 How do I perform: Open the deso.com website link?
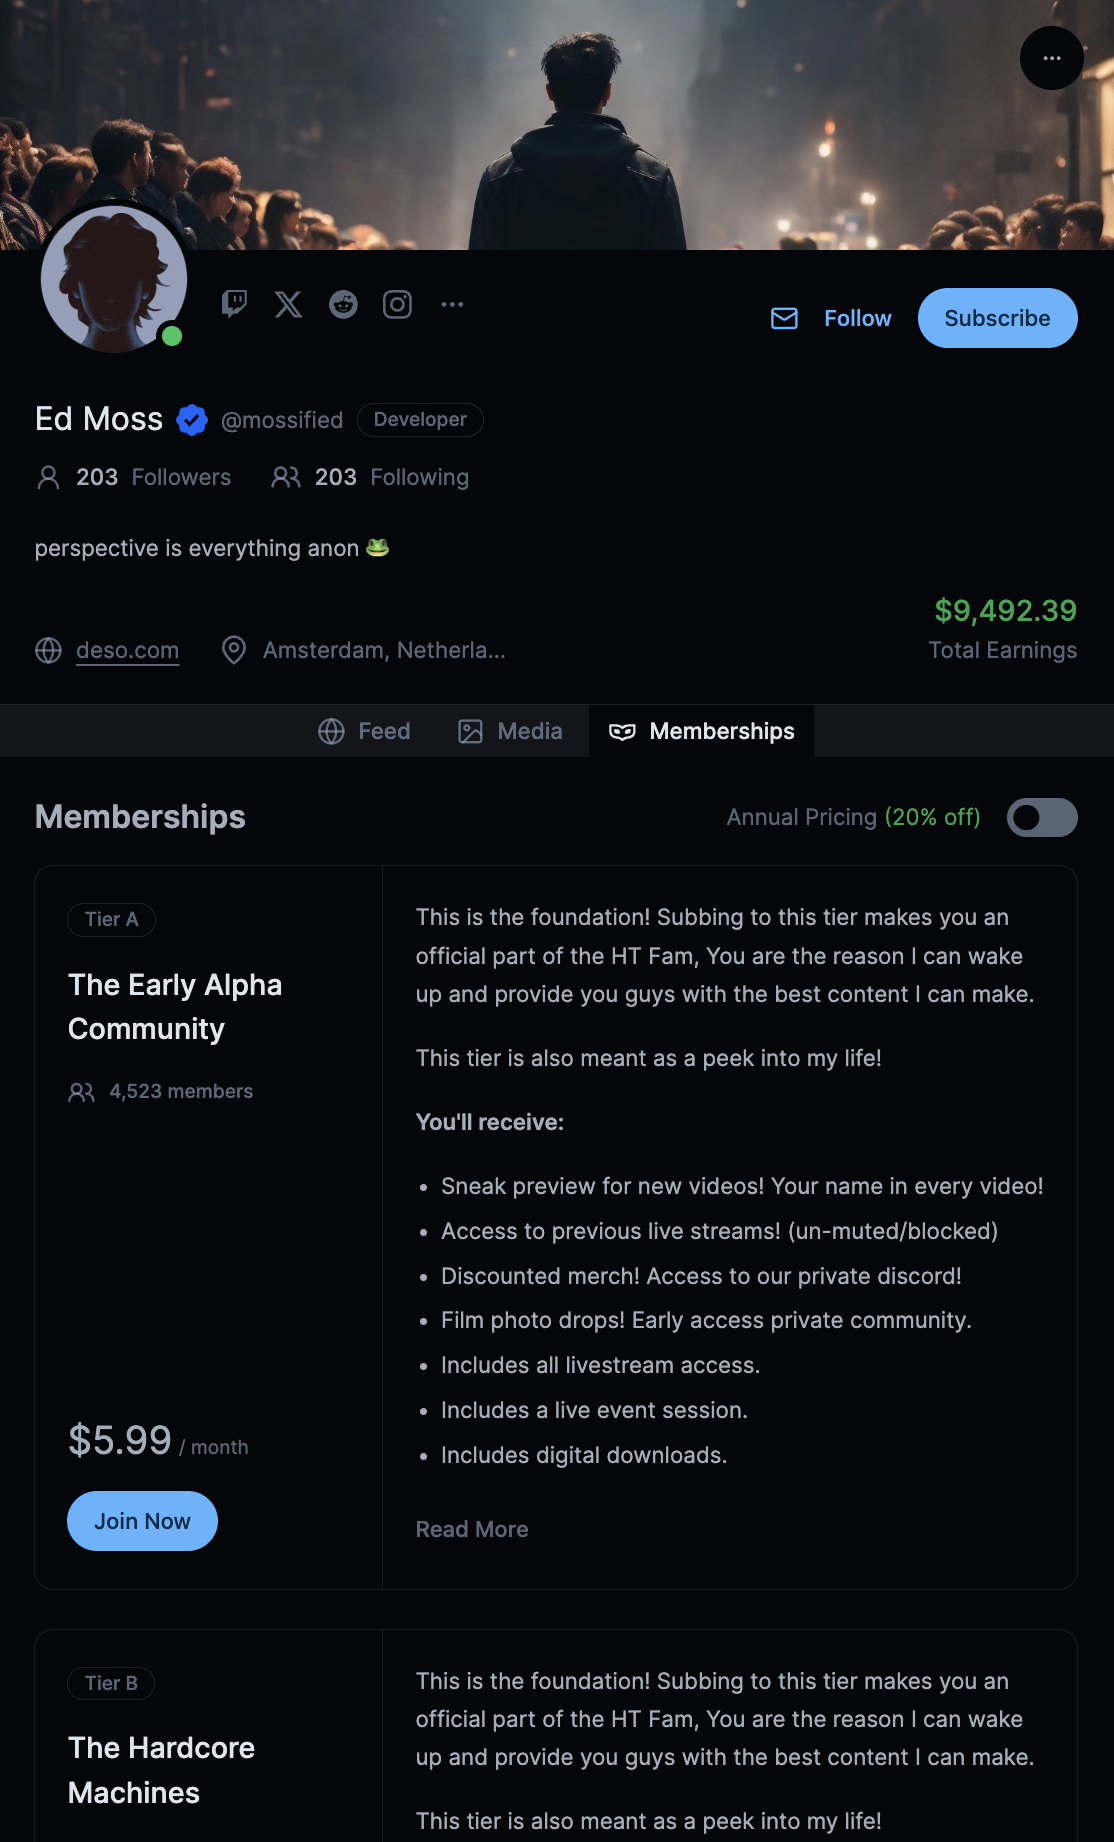(x=127, y=650)
